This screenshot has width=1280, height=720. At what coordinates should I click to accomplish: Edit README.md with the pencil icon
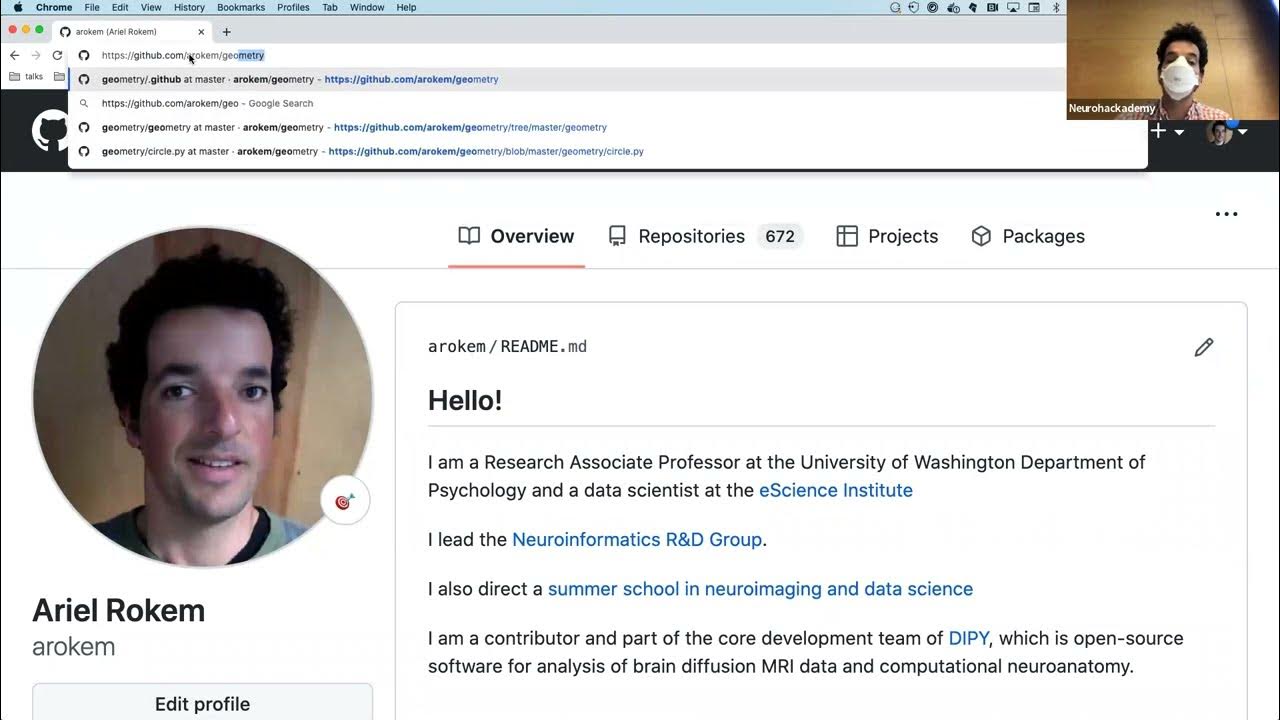click(1203, 347)
